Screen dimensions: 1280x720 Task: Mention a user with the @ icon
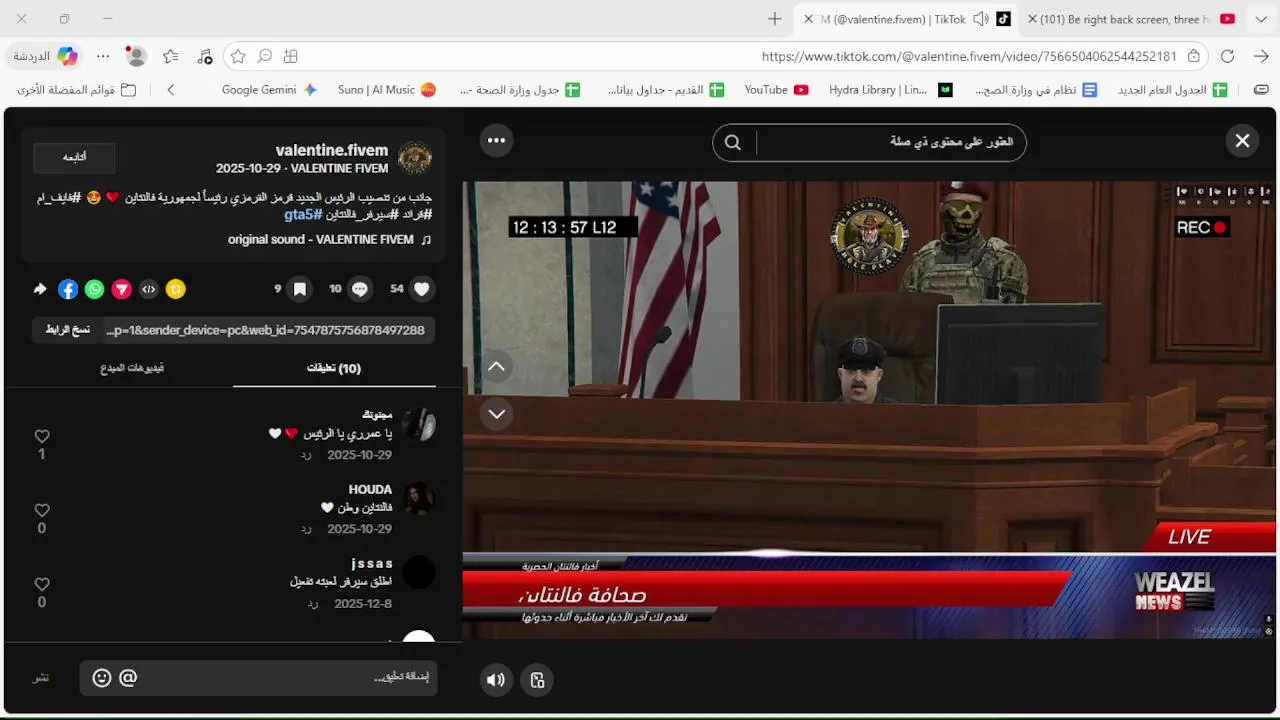click(128, 678)
